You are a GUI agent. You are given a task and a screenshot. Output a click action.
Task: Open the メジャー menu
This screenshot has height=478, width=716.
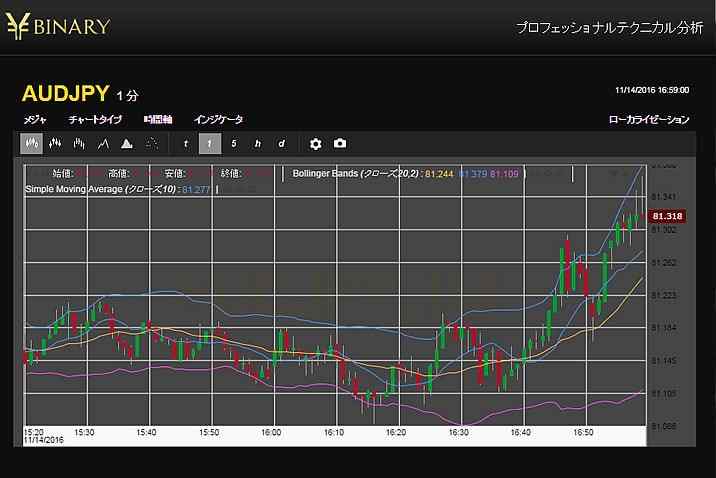(35, 120)
